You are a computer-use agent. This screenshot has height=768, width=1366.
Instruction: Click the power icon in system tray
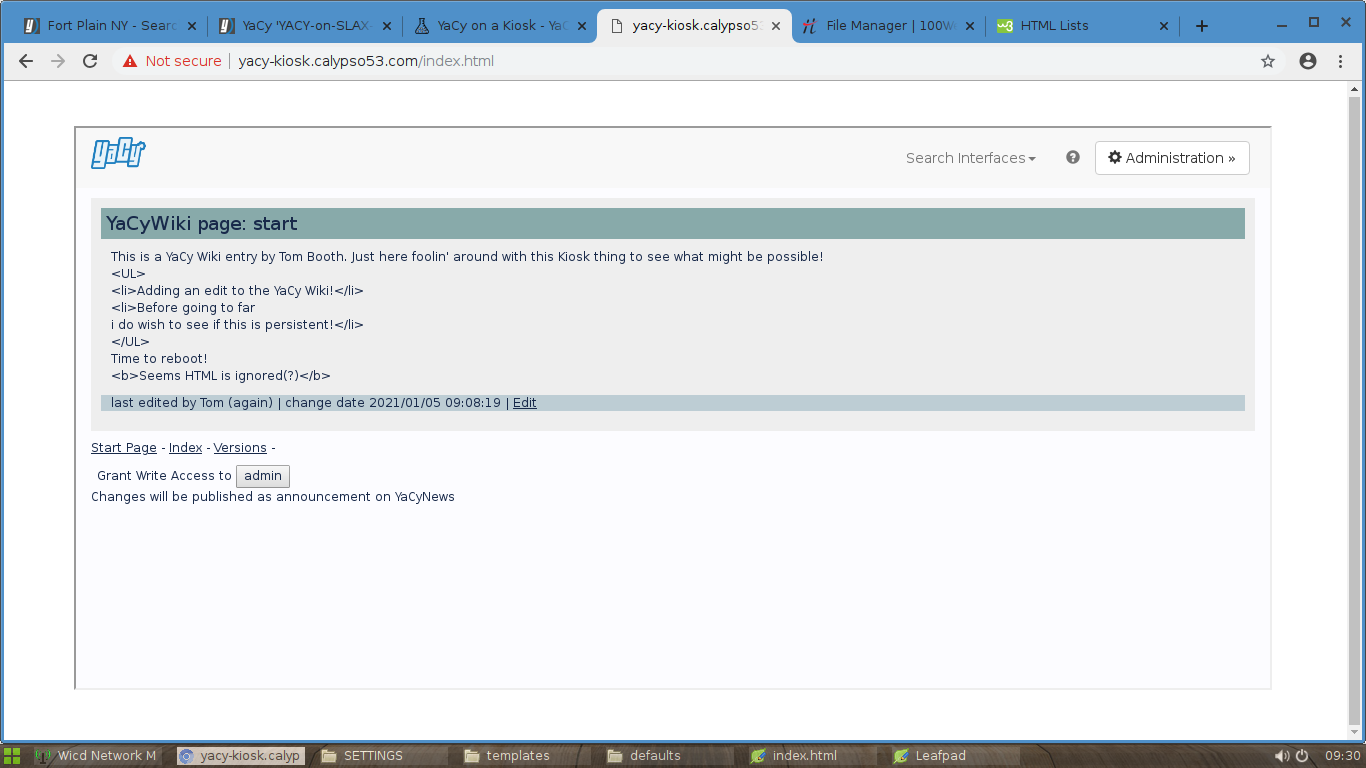coord(1302,756)
